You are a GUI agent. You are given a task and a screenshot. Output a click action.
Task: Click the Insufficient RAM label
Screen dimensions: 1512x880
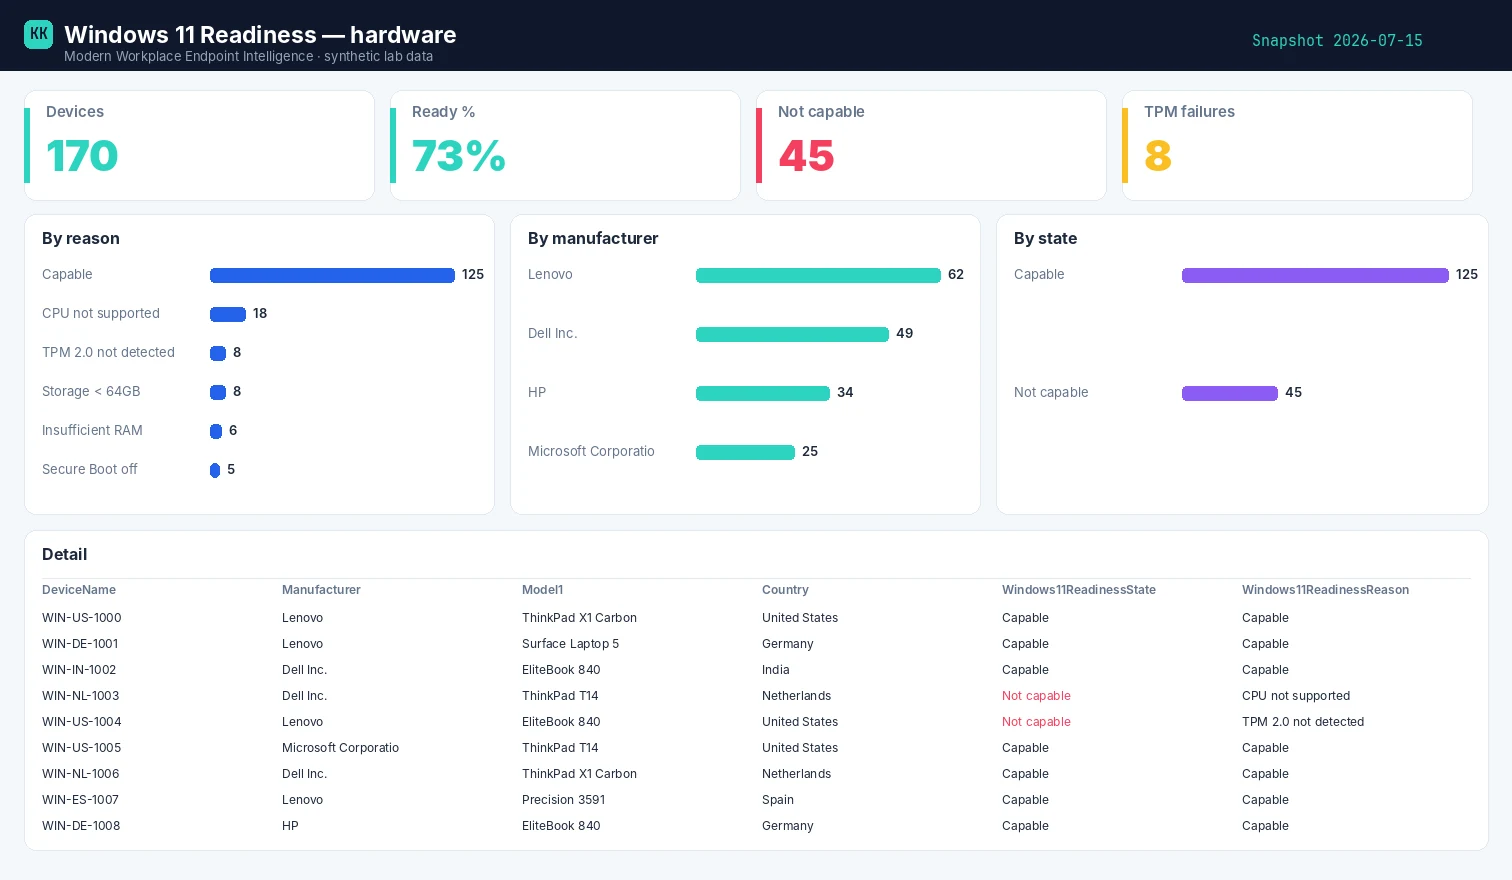coord(92,430)
